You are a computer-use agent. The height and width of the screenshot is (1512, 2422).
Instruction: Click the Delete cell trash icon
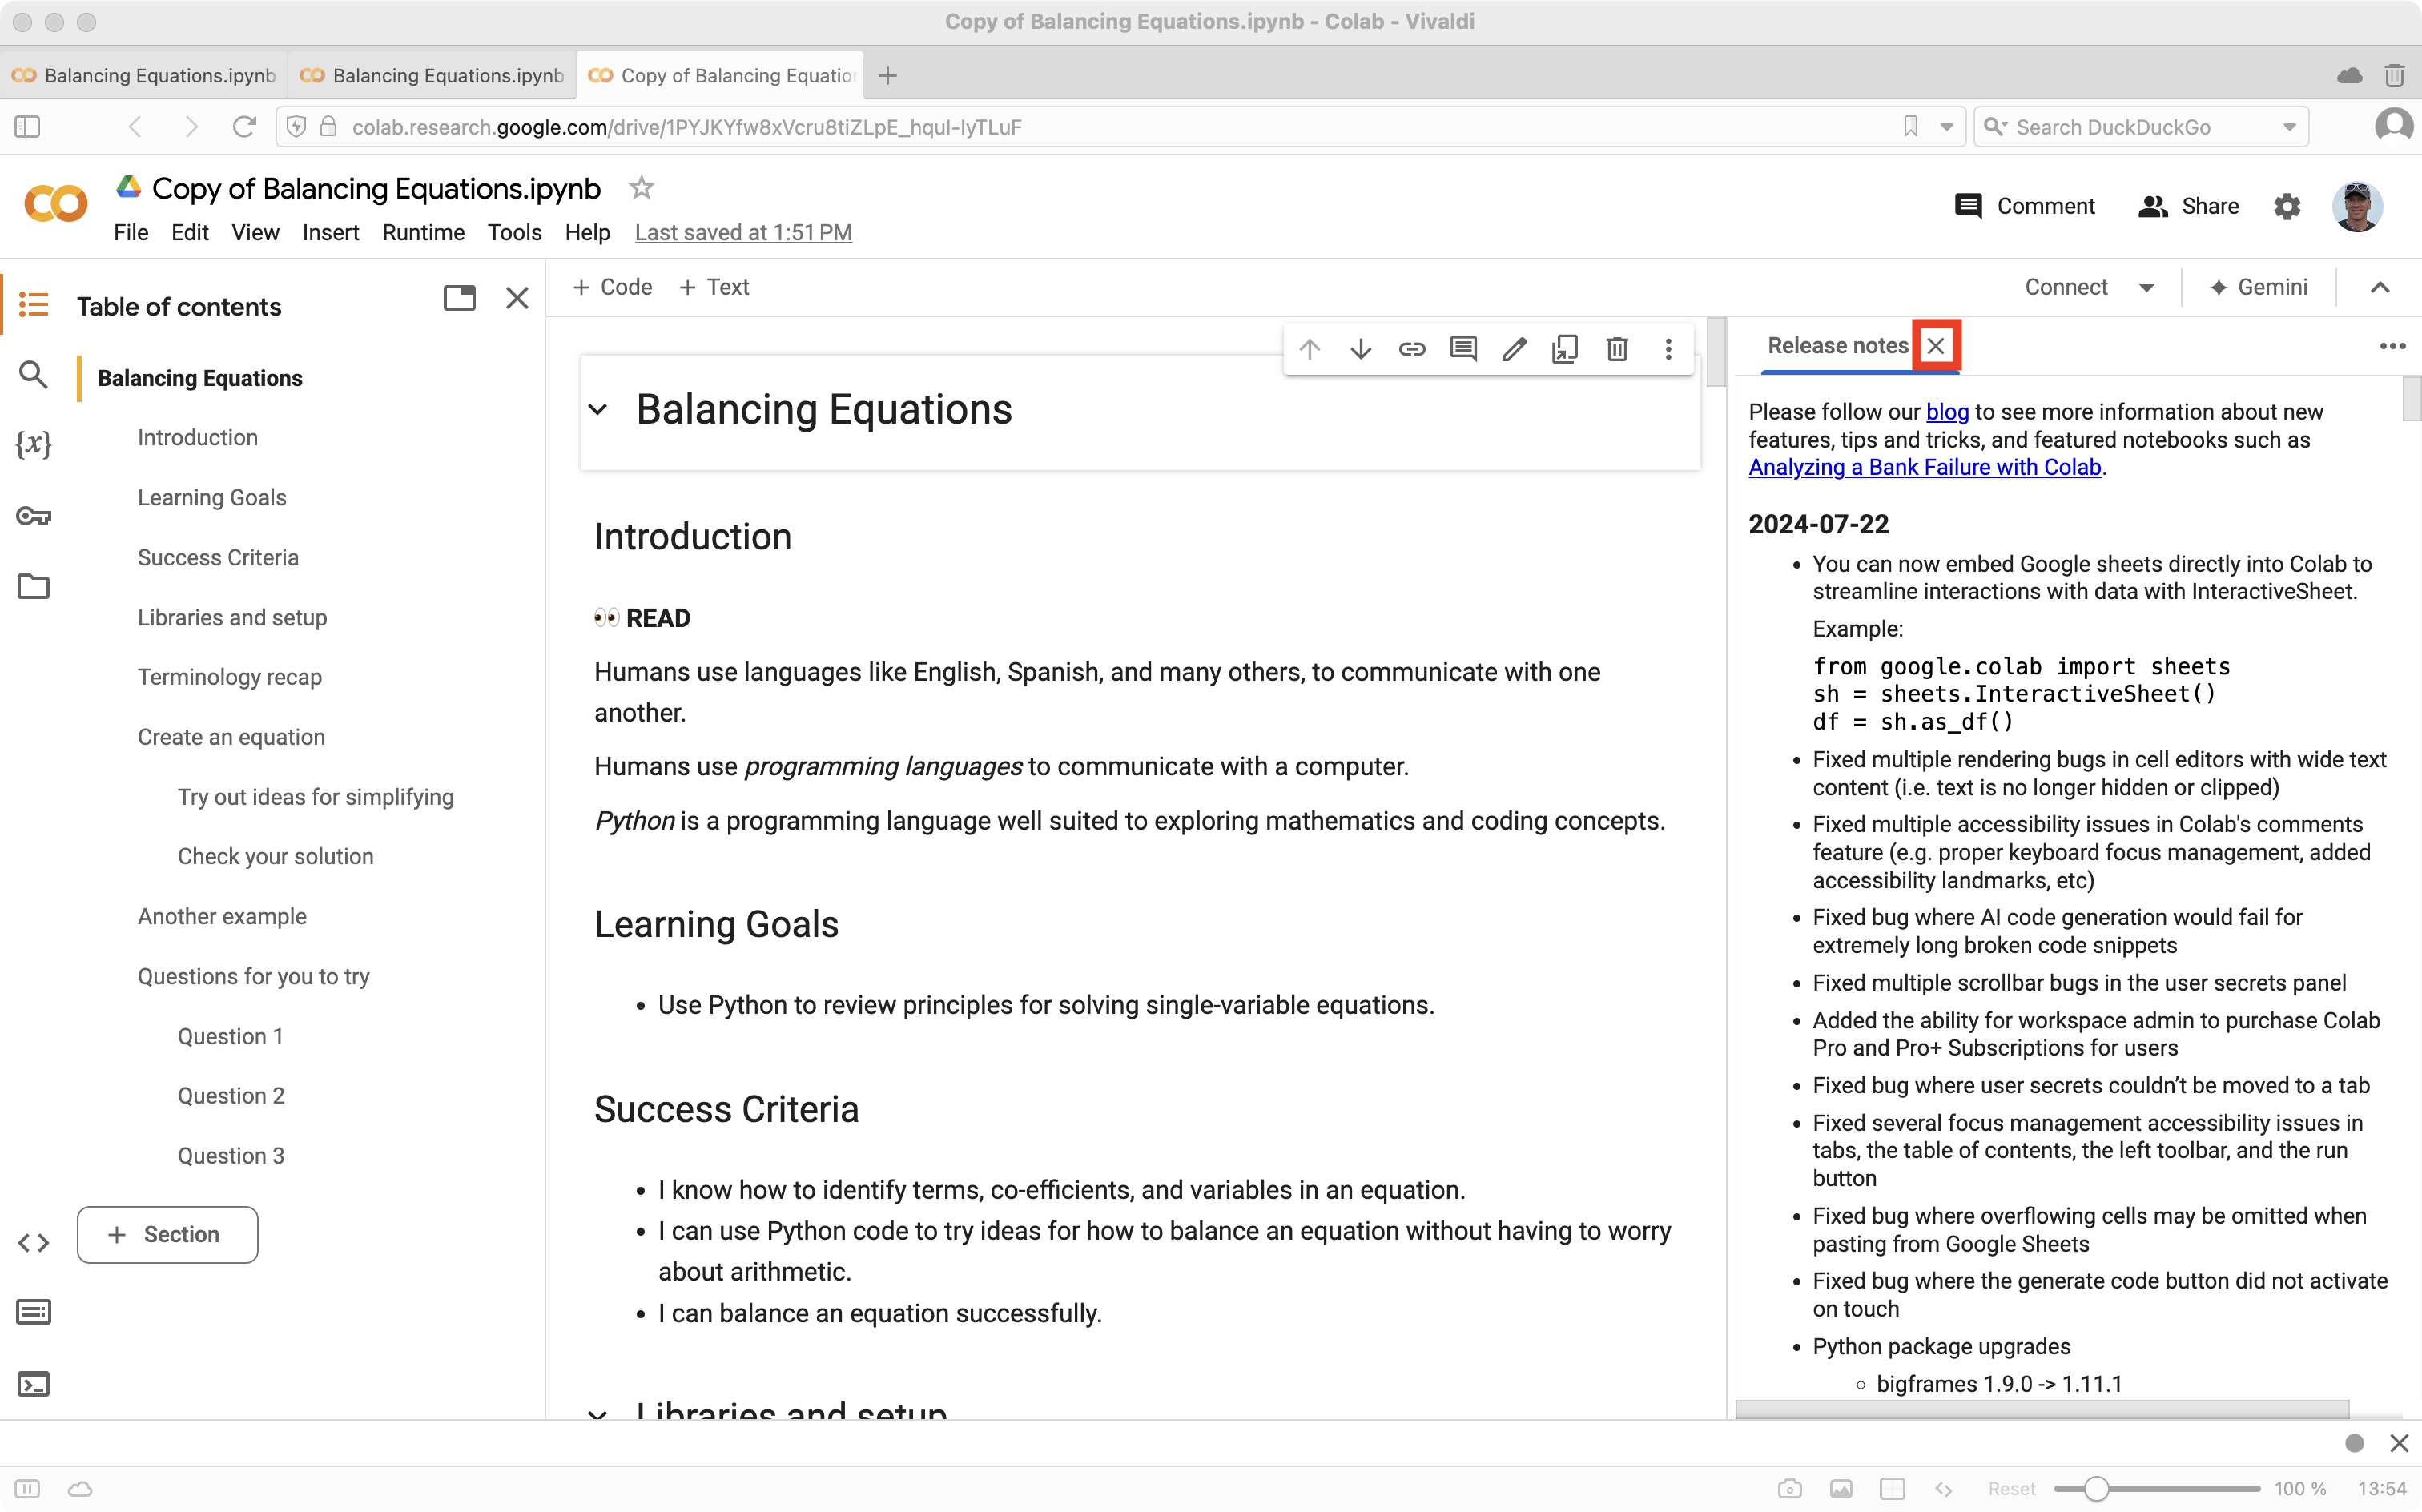click(x=1615, y=348)
